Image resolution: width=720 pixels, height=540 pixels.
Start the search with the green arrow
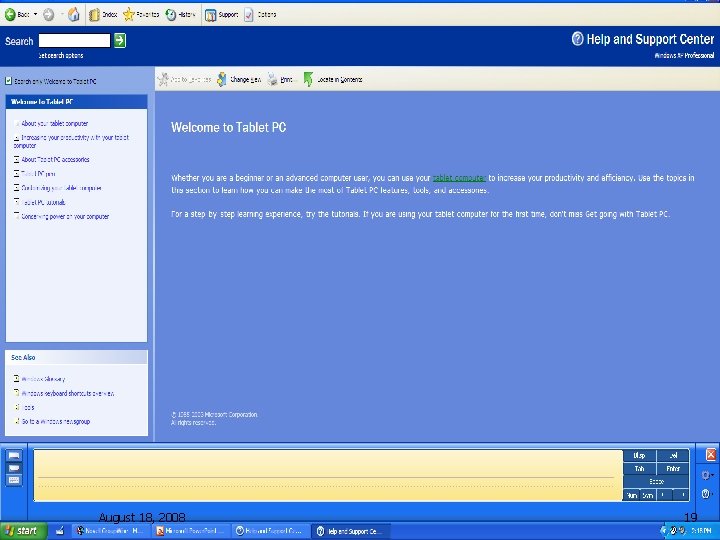click(x=120, y=40)
